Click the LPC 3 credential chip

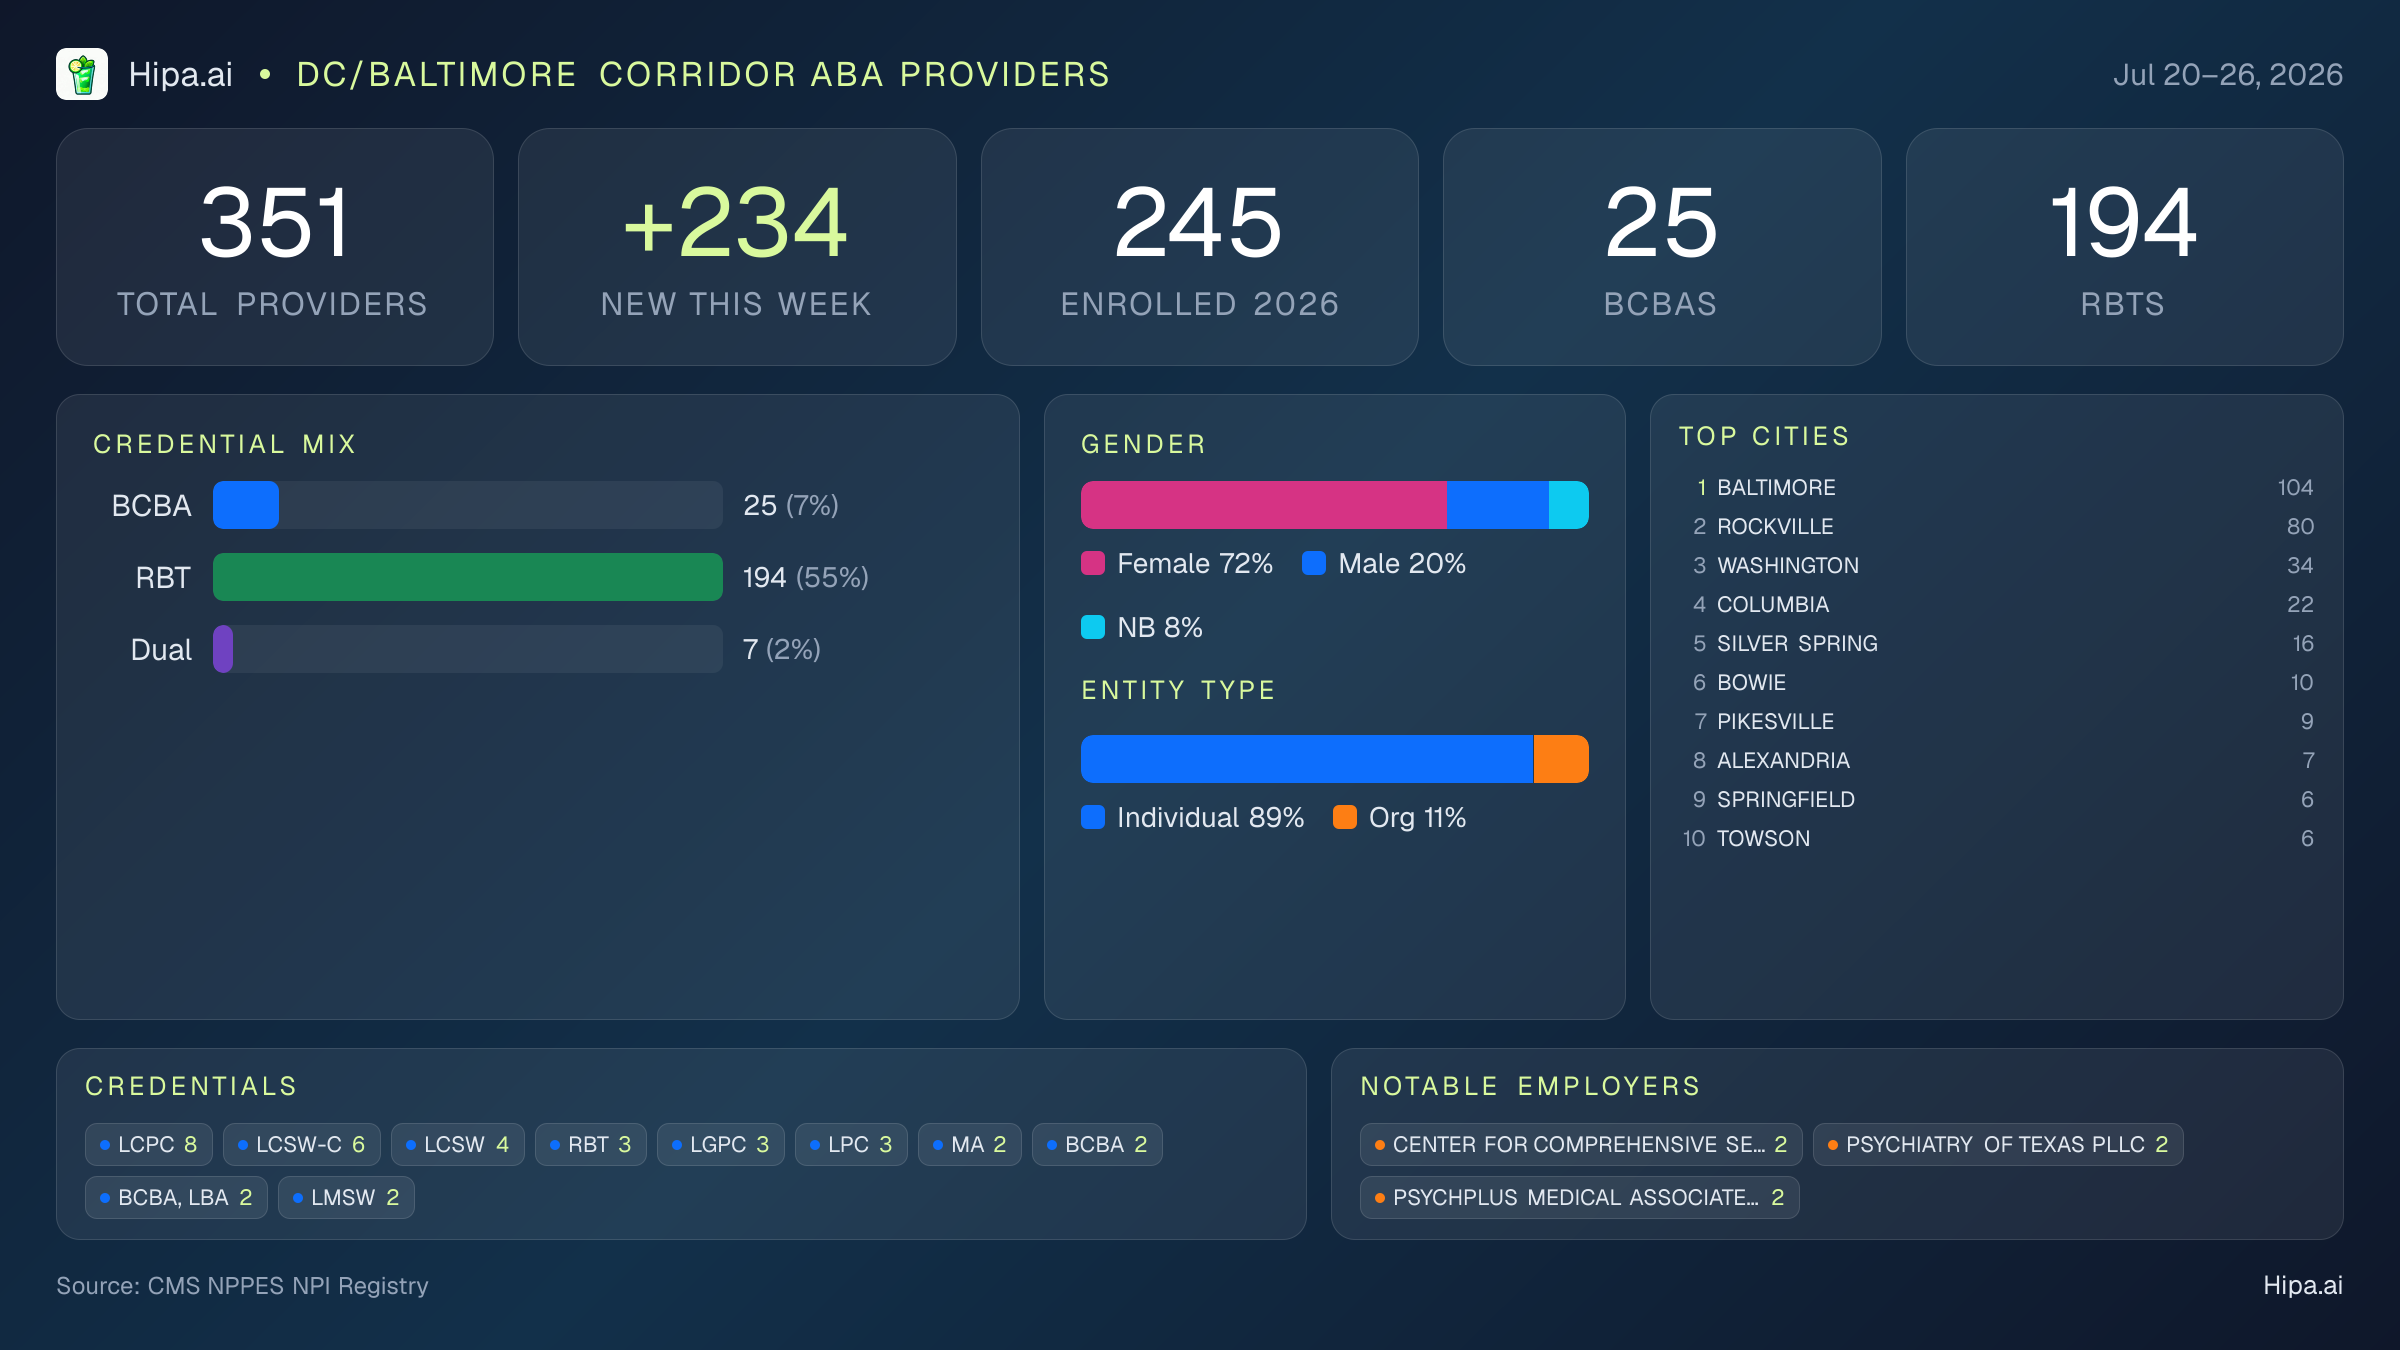click(851, 1144)
